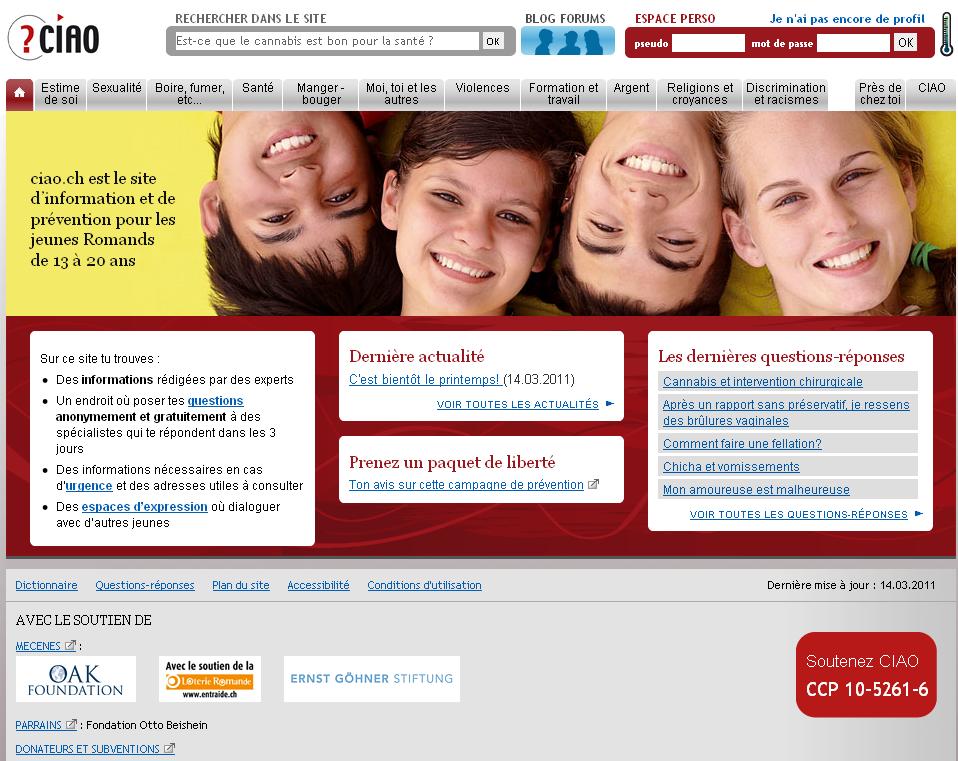Click the mot de passe field
The image size is (958, 761).
pyautogui.click(x=852, y=43)
